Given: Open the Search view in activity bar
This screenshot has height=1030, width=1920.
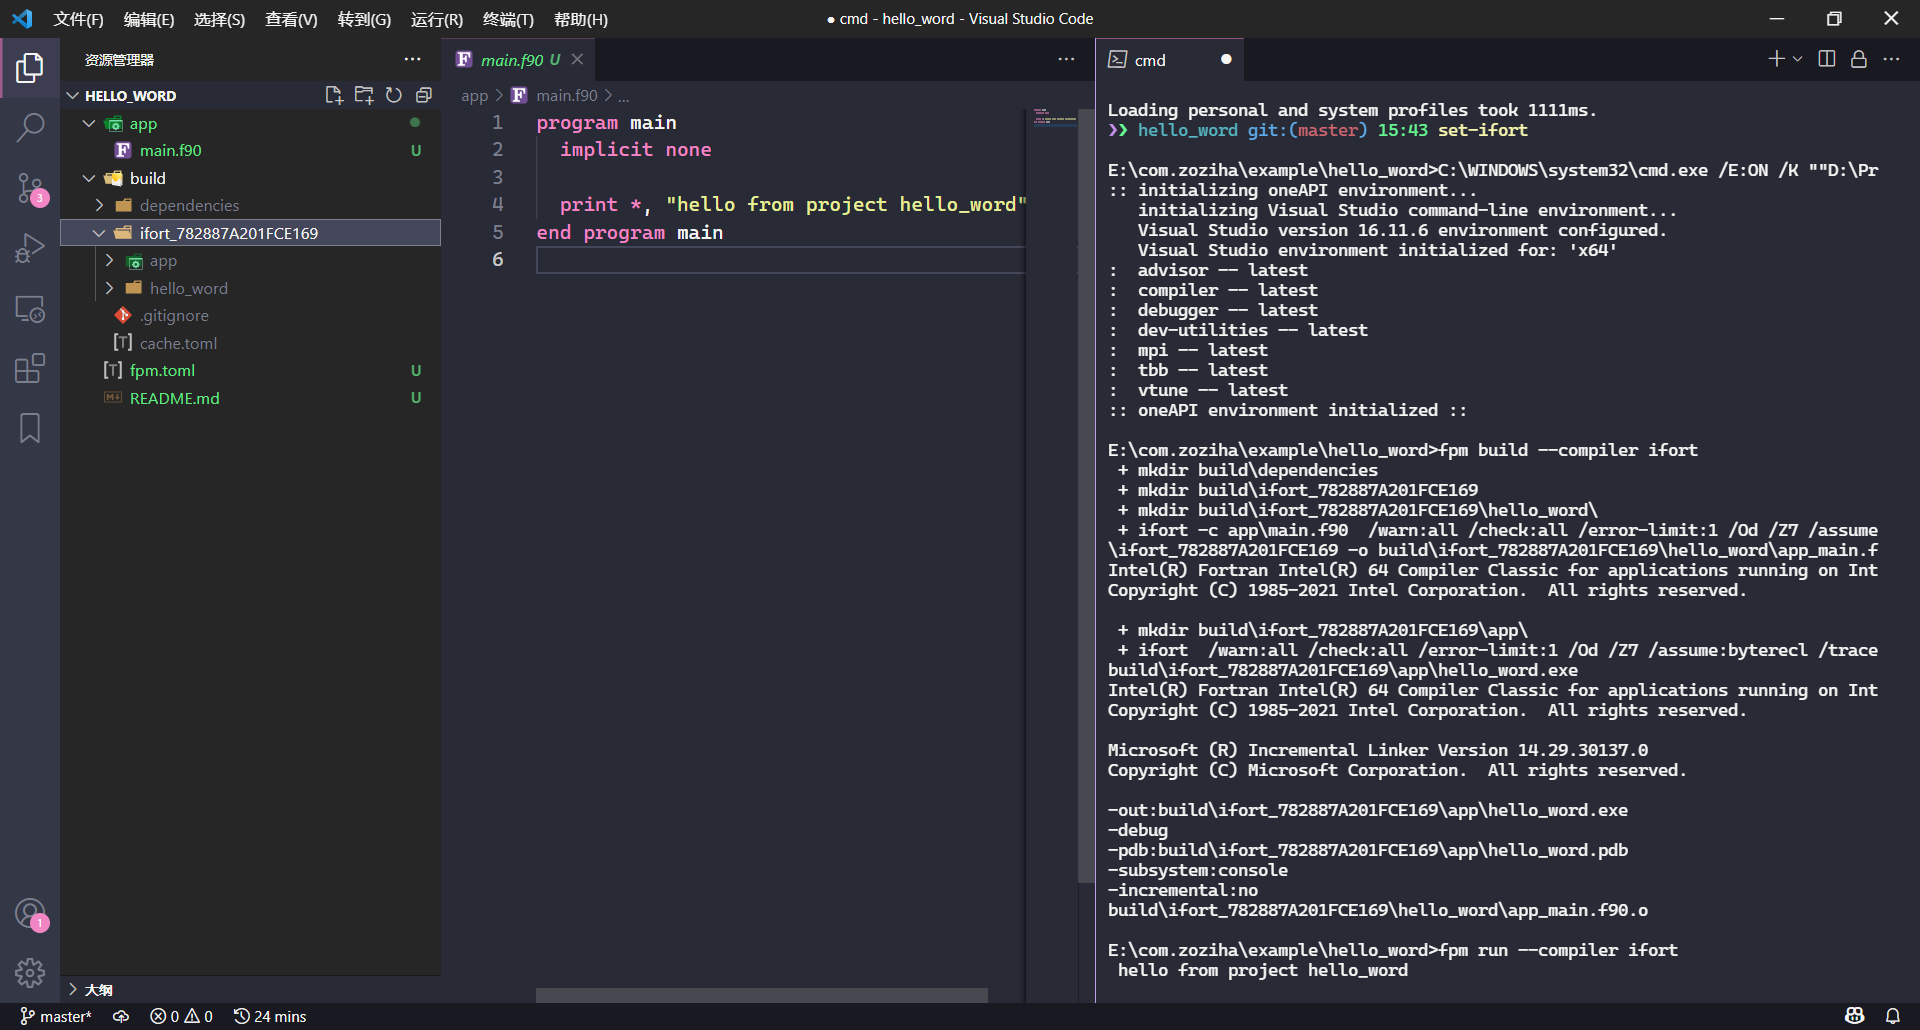Looking at the screenshot, I should 30,127.
